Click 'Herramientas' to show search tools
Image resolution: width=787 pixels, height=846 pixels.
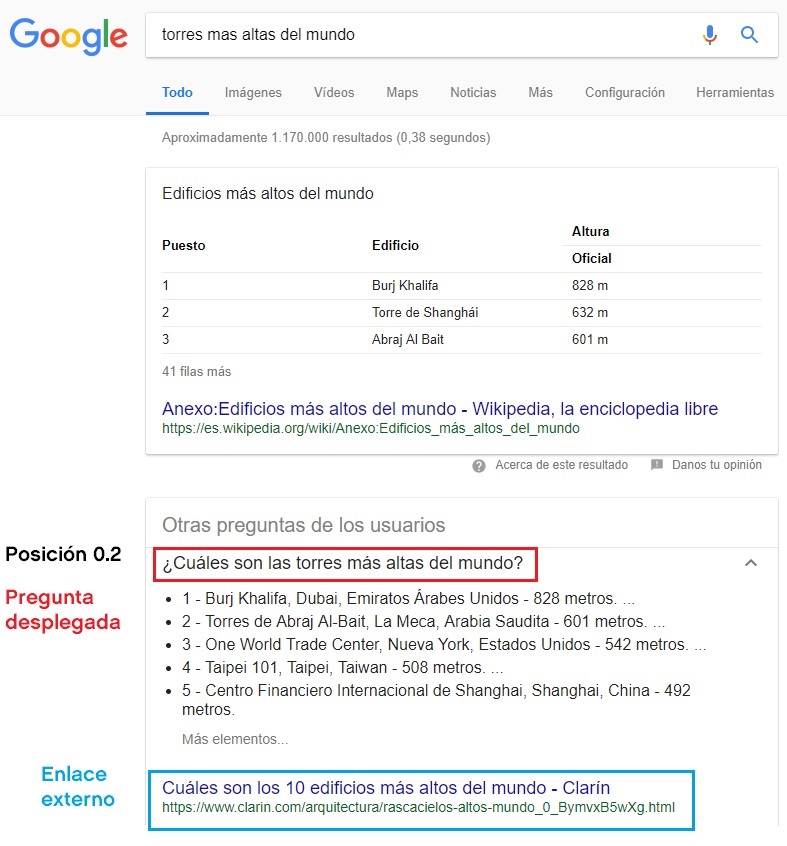[x=735, y=92]
